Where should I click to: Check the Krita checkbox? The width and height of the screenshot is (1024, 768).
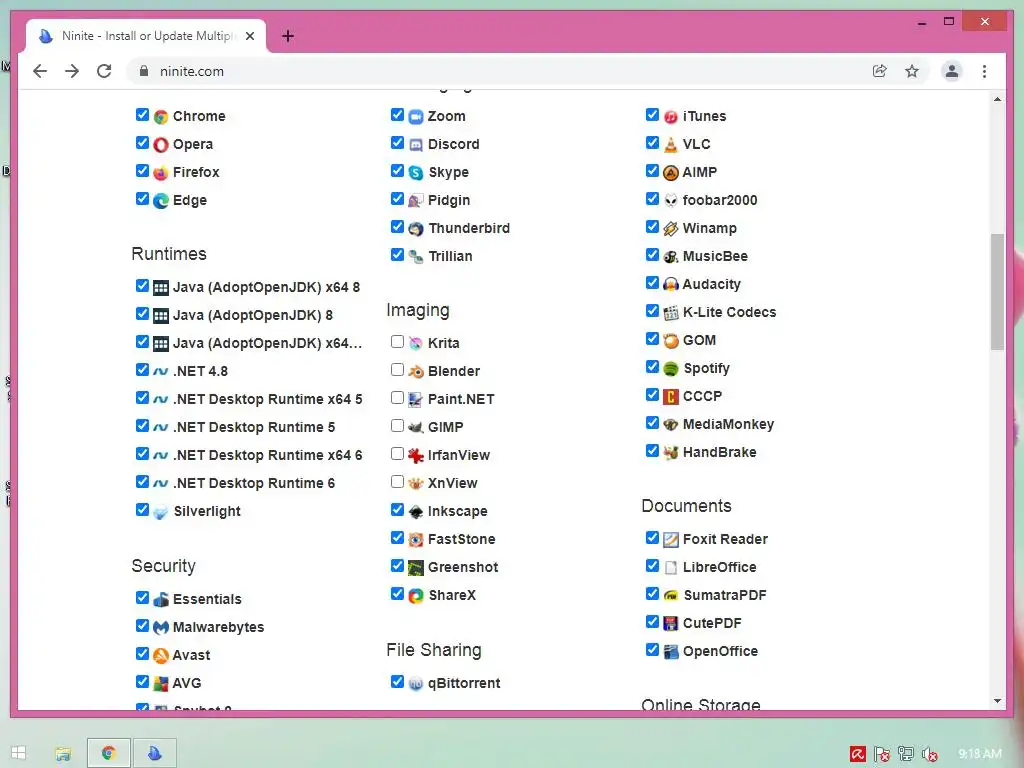coord(397,342)
